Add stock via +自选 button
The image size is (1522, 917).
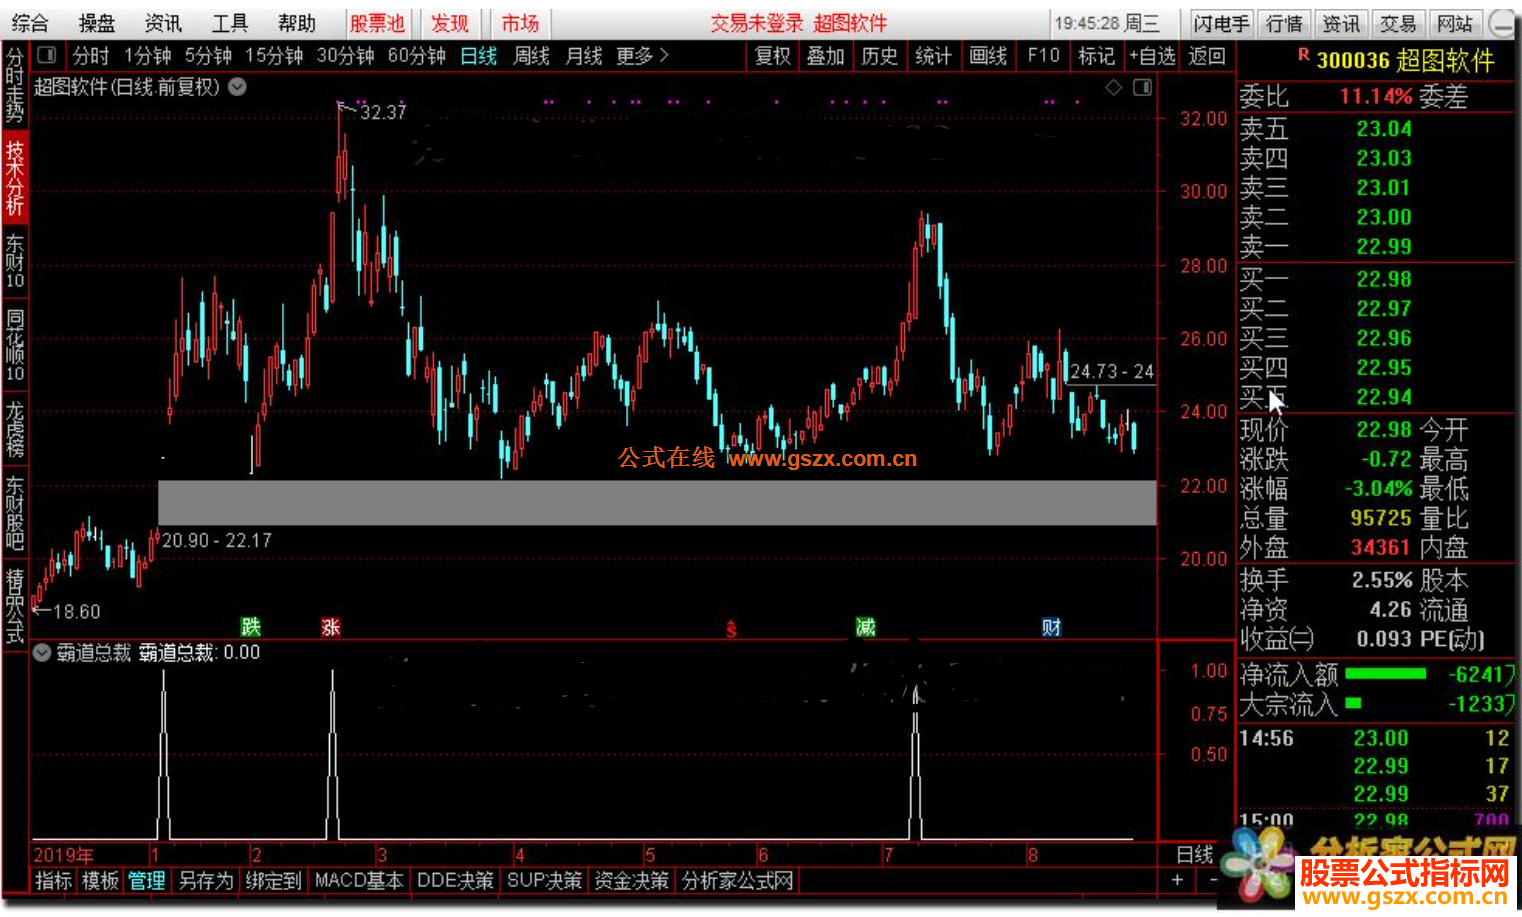[1152, 56]
